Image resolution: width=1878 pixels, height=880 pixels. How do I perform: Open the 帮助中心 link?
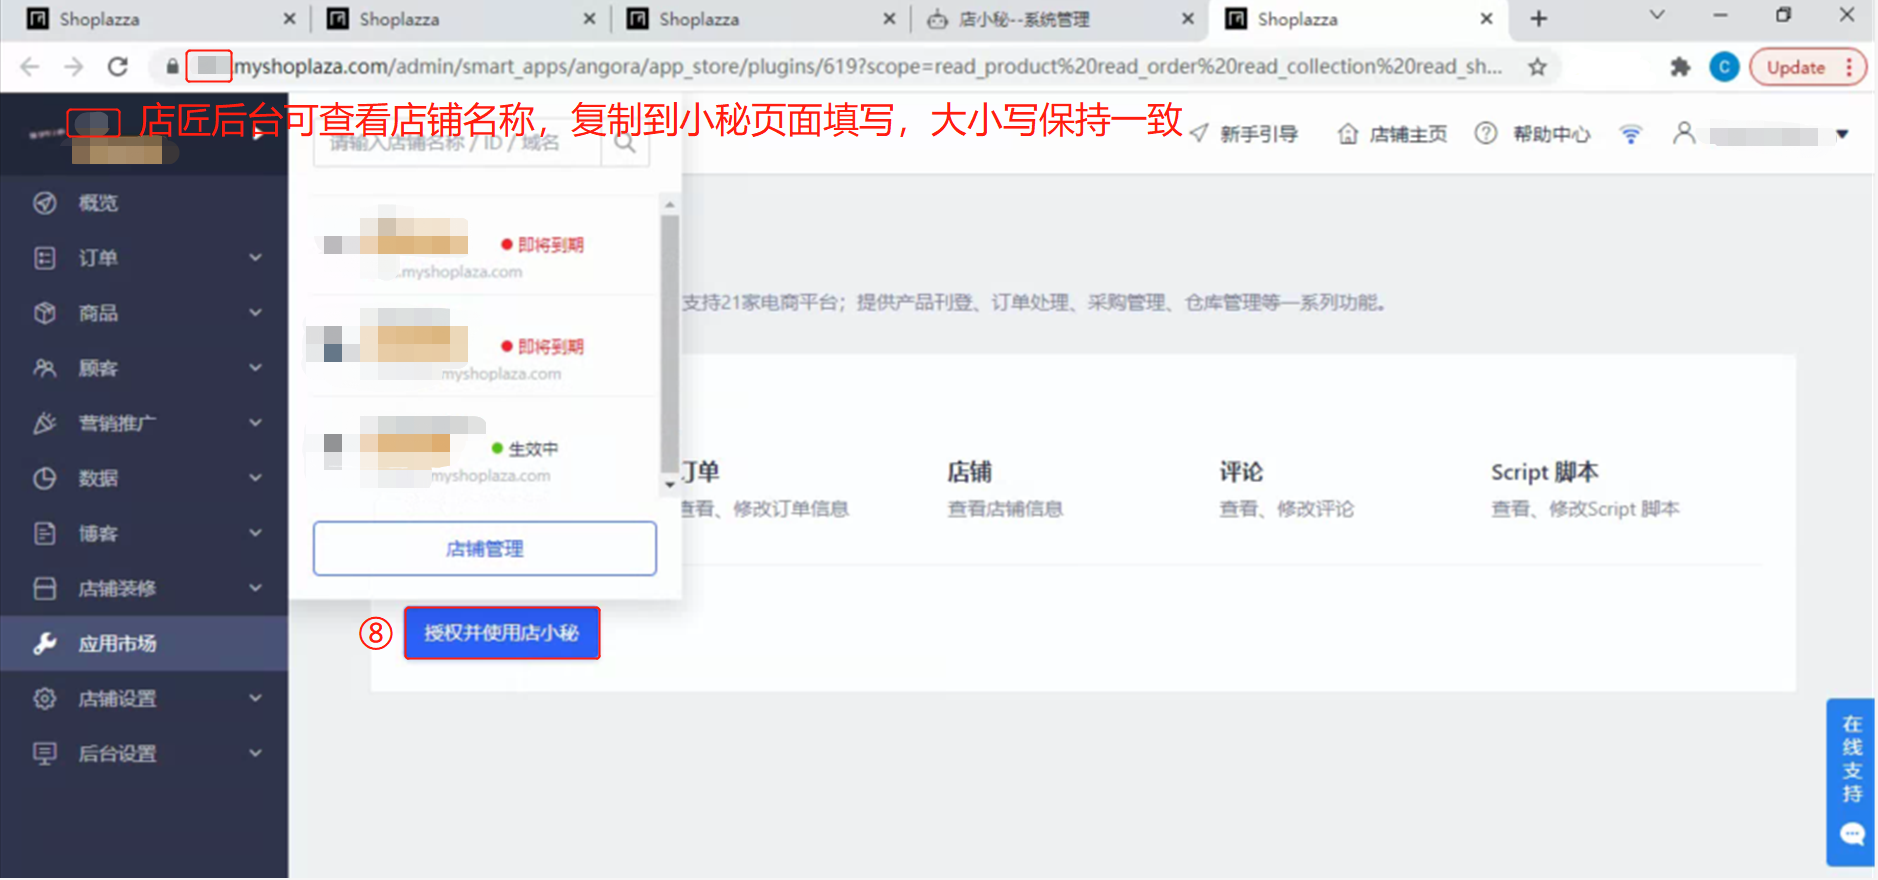(x=1551, y=134)
